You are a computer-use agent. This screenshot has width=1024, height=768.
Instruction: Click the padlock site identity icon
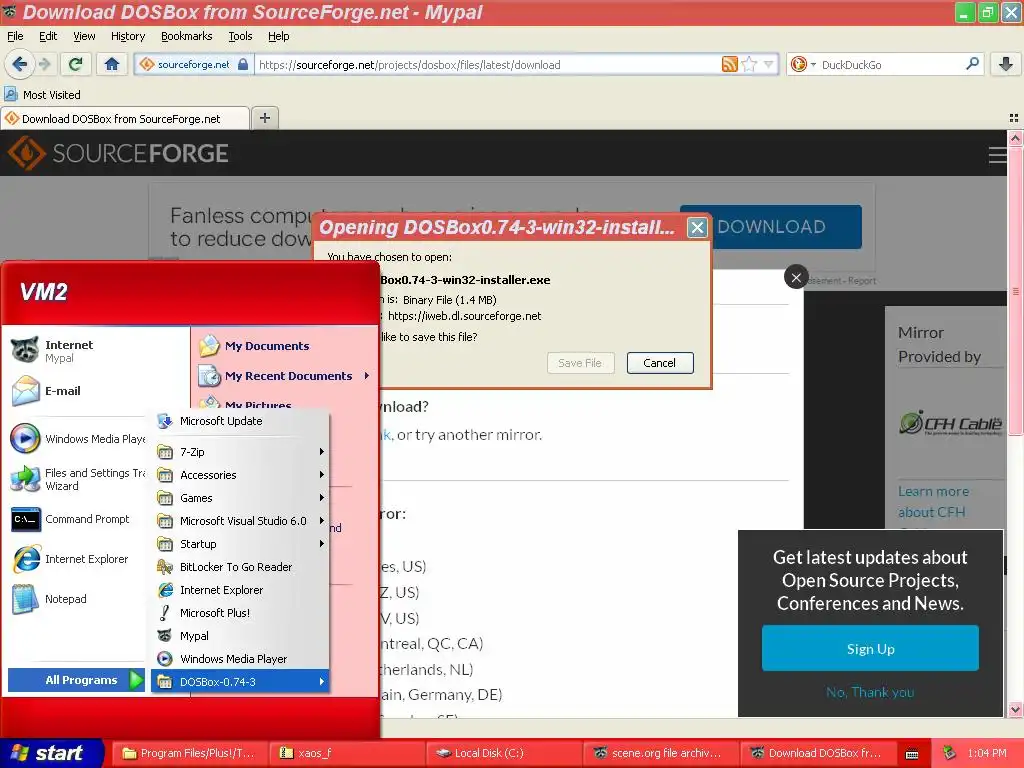tap(242, 64)
